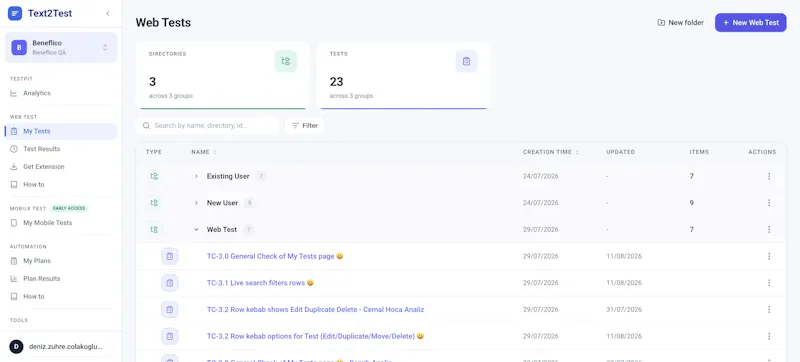This screenshot has height=362, width=800.
Task: Click the Text2Test logo icon
Action: click(x=15, y=13)
